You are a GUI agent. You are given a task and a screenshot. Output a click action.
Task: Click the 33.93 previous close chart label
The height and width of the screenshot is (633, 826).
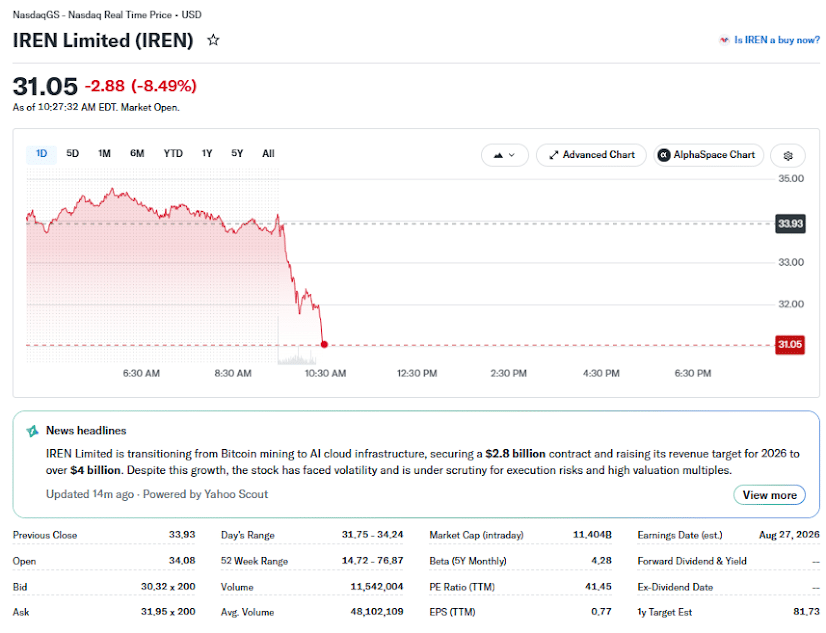(x=791, y=224)
